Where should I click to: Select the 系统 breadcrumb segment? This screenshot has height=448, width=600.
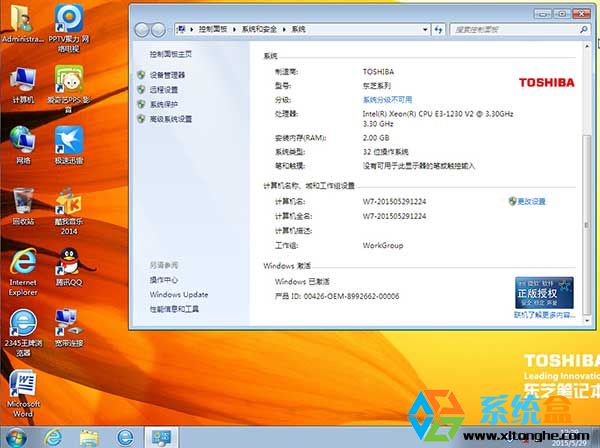[x=298, y=29]
